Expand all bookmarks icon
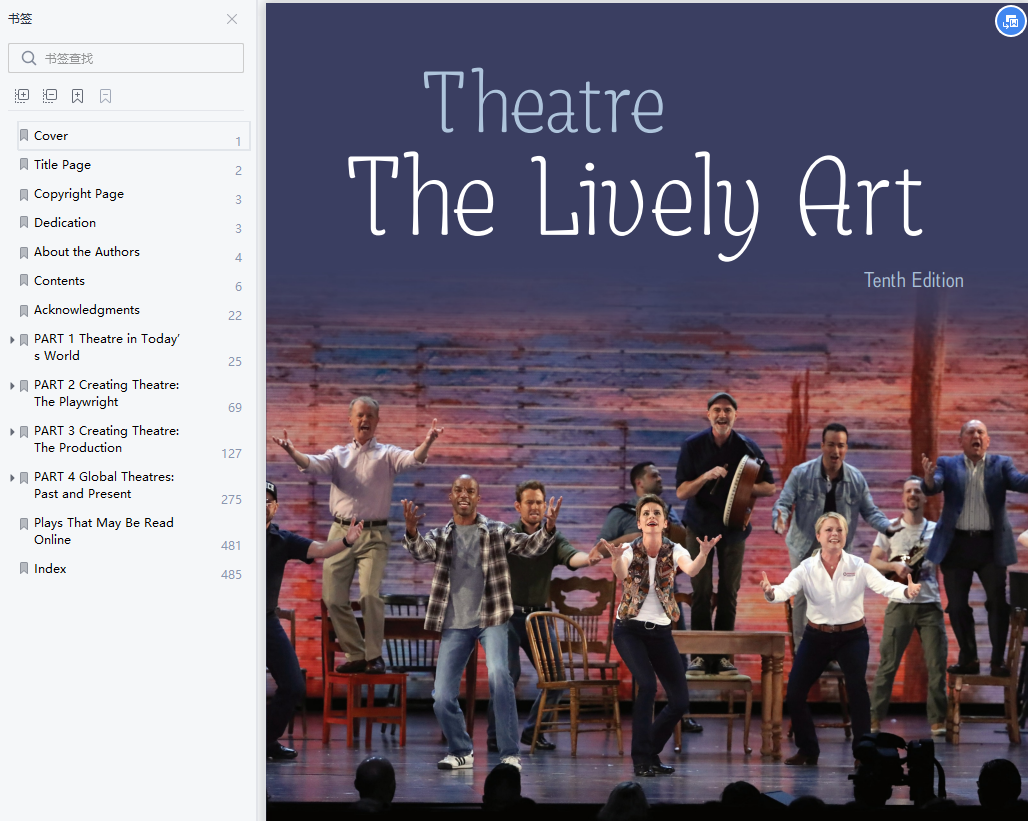1028x821 pixels. [x=22, y=96]
